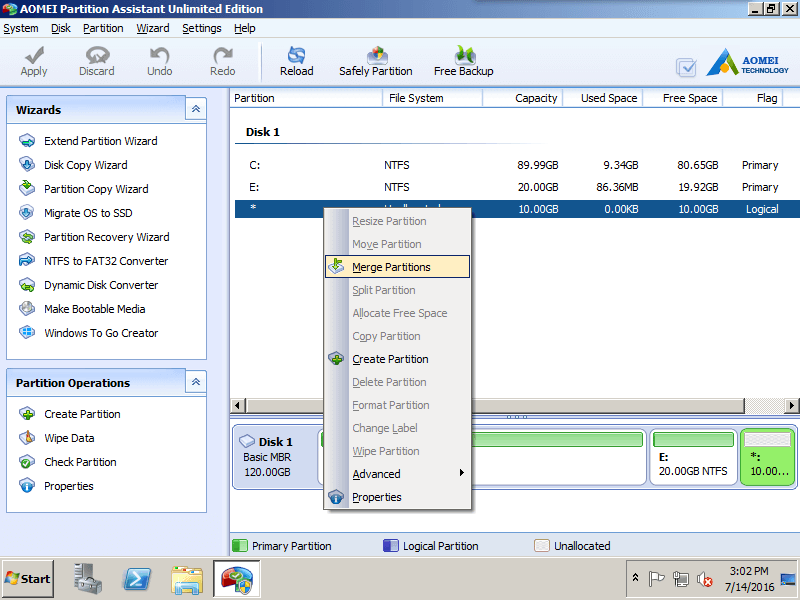Select the E: 20.00GB NTFS partition block
This screenshot has height=600, width=800.
[x=693, y=457]
